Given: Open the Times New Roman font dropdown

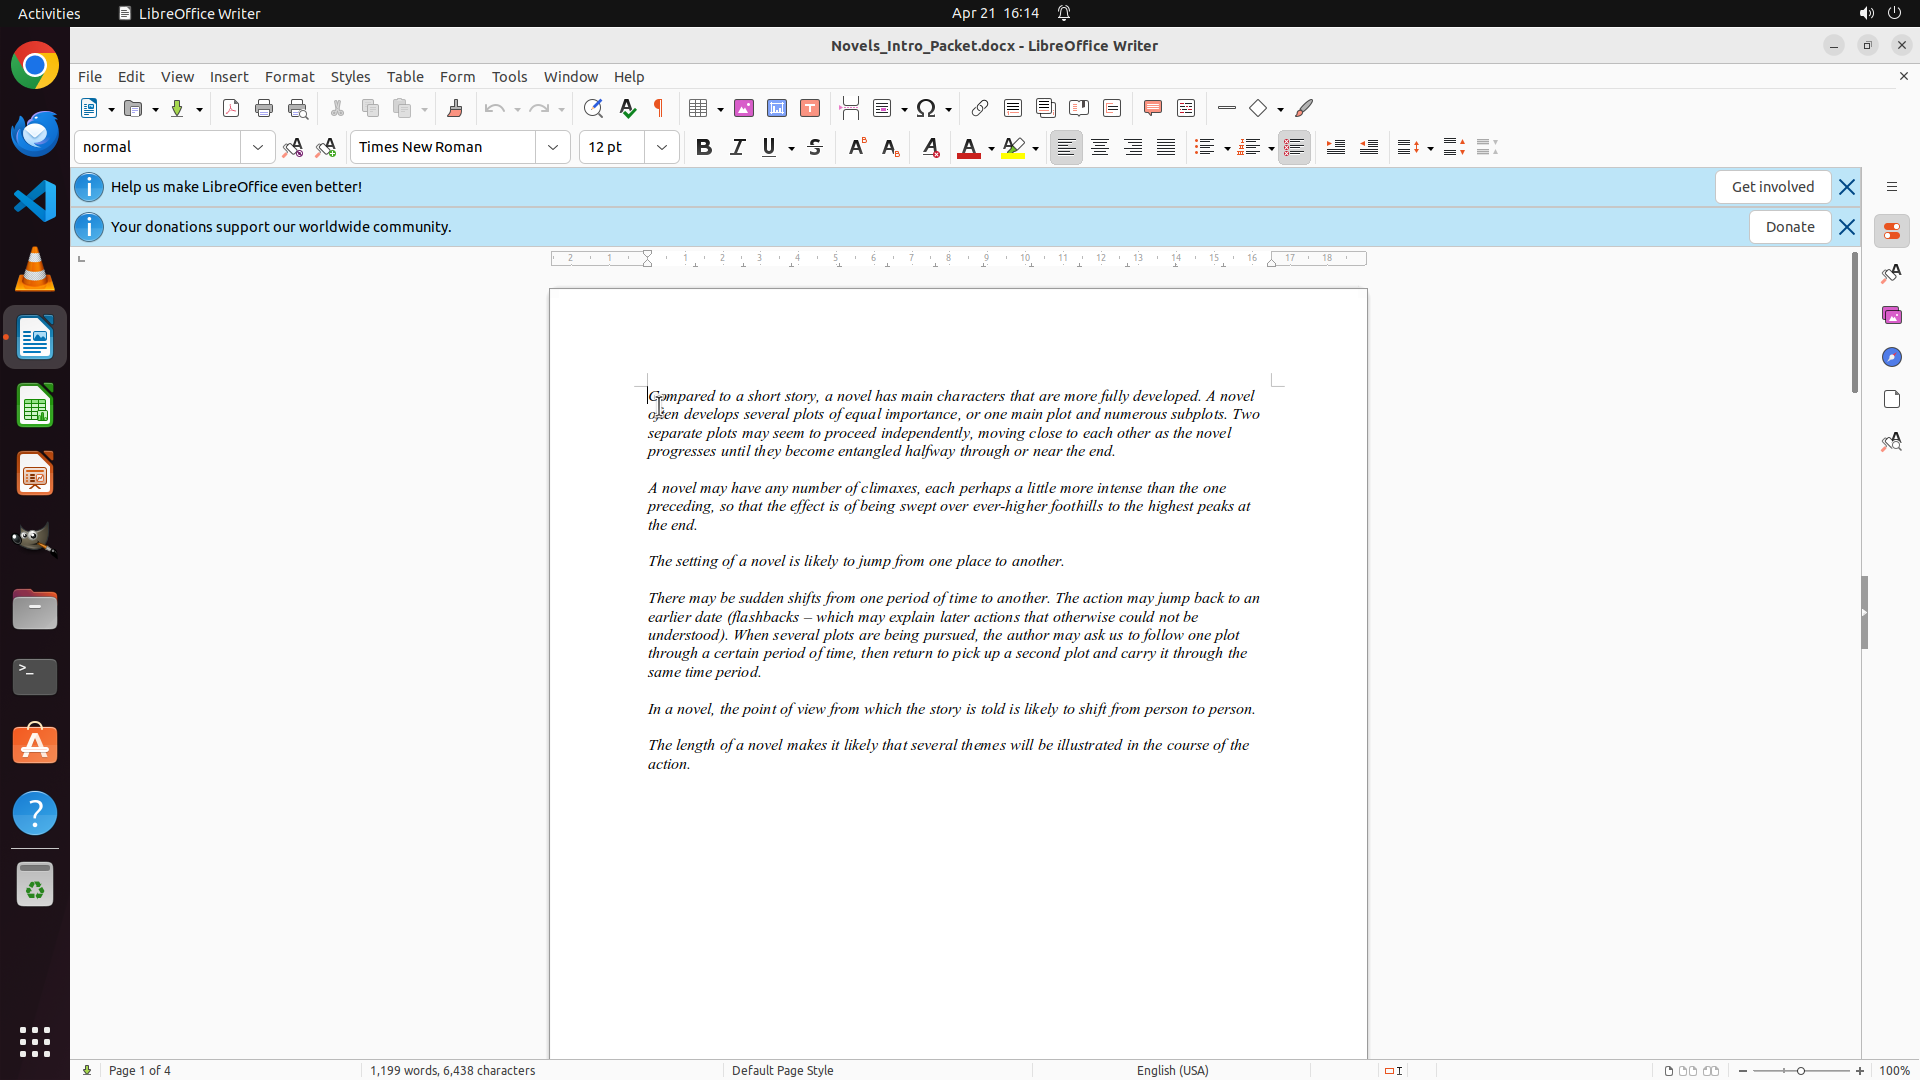Looking at the screenshot, I should (553, 147).
